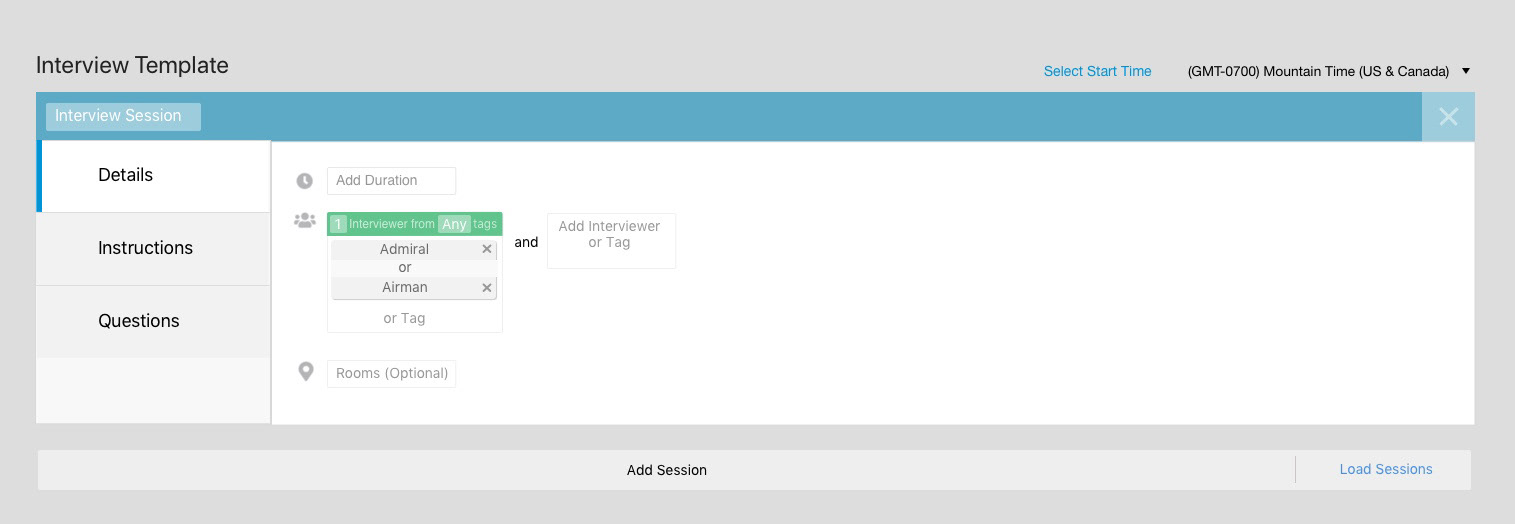Open the Instructions tab

tap(145, 248)
